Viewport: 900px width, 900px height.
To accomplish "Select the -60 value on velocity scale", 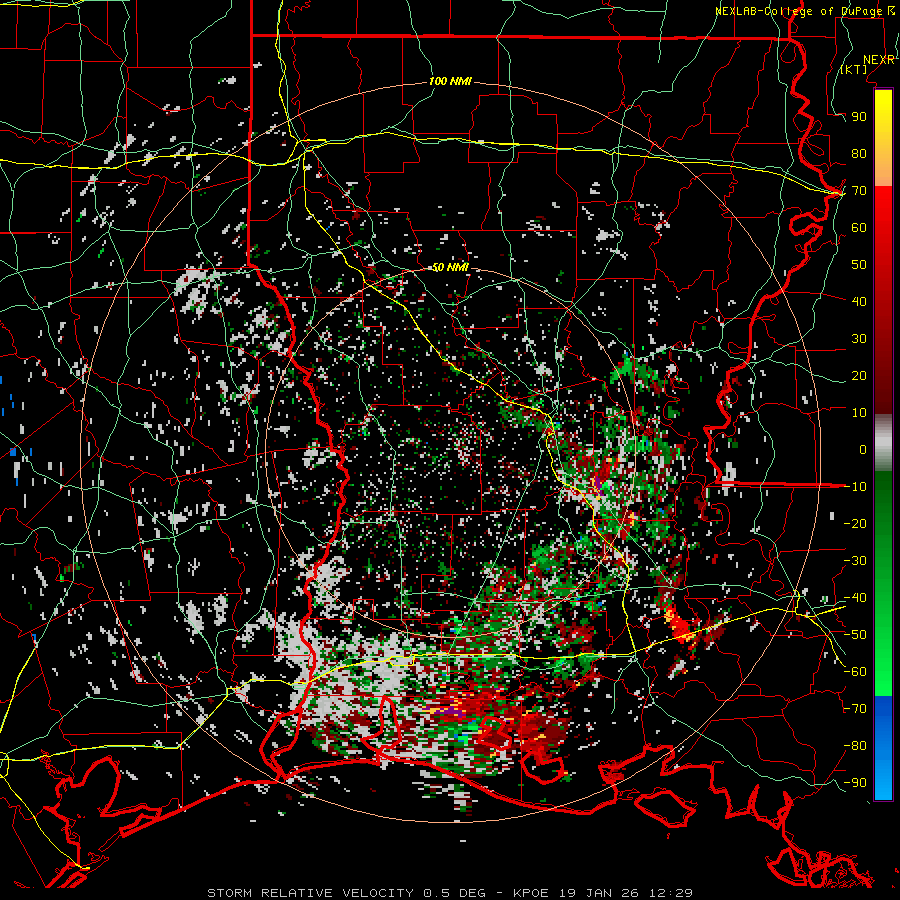I will point(855,672).
